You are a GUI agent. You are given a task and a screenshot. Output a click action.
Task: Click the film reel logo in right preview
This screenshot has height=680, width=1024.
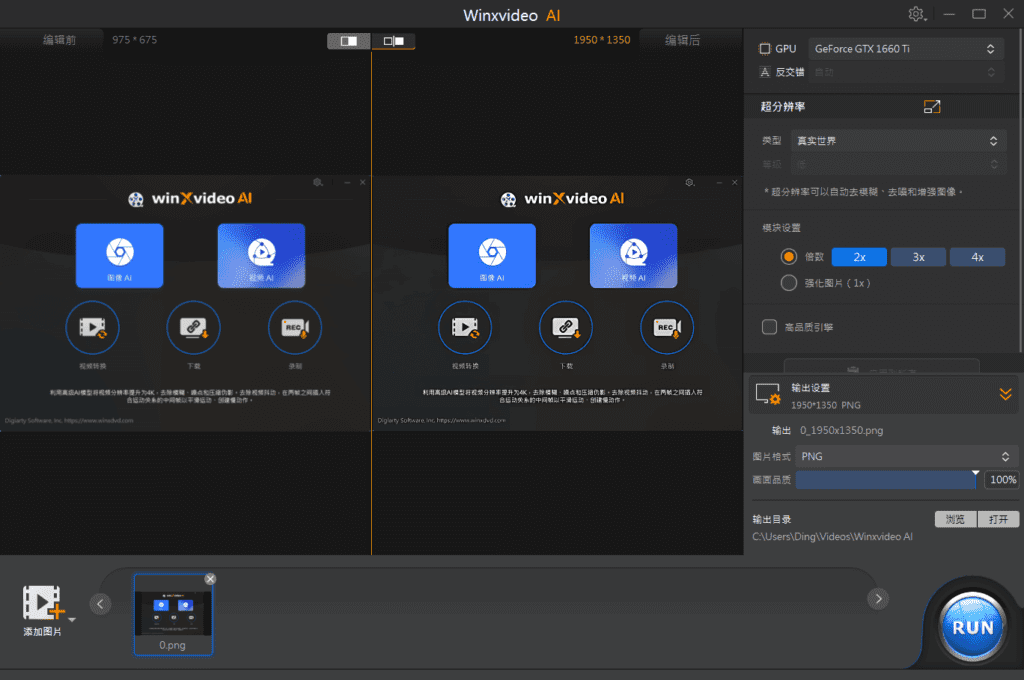click(508, 199)
